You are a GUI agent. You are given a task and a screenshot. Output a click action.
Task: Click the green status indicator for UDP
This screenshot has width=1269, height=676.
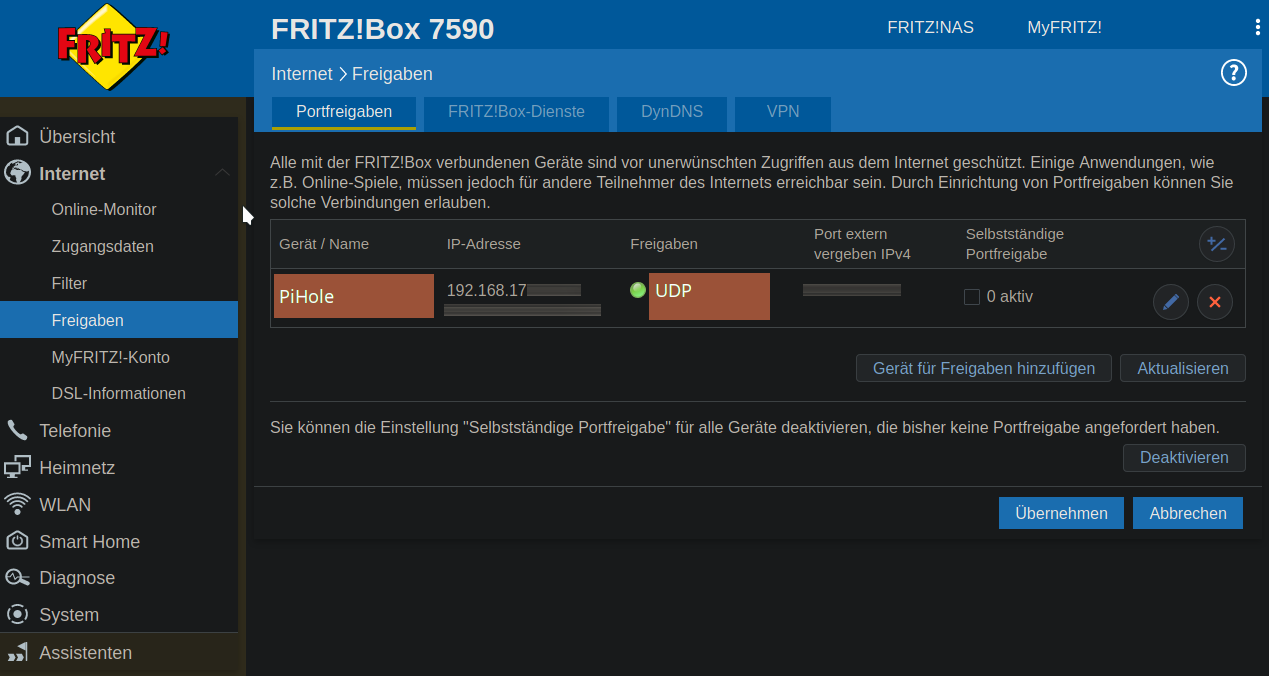click(638, 290)
